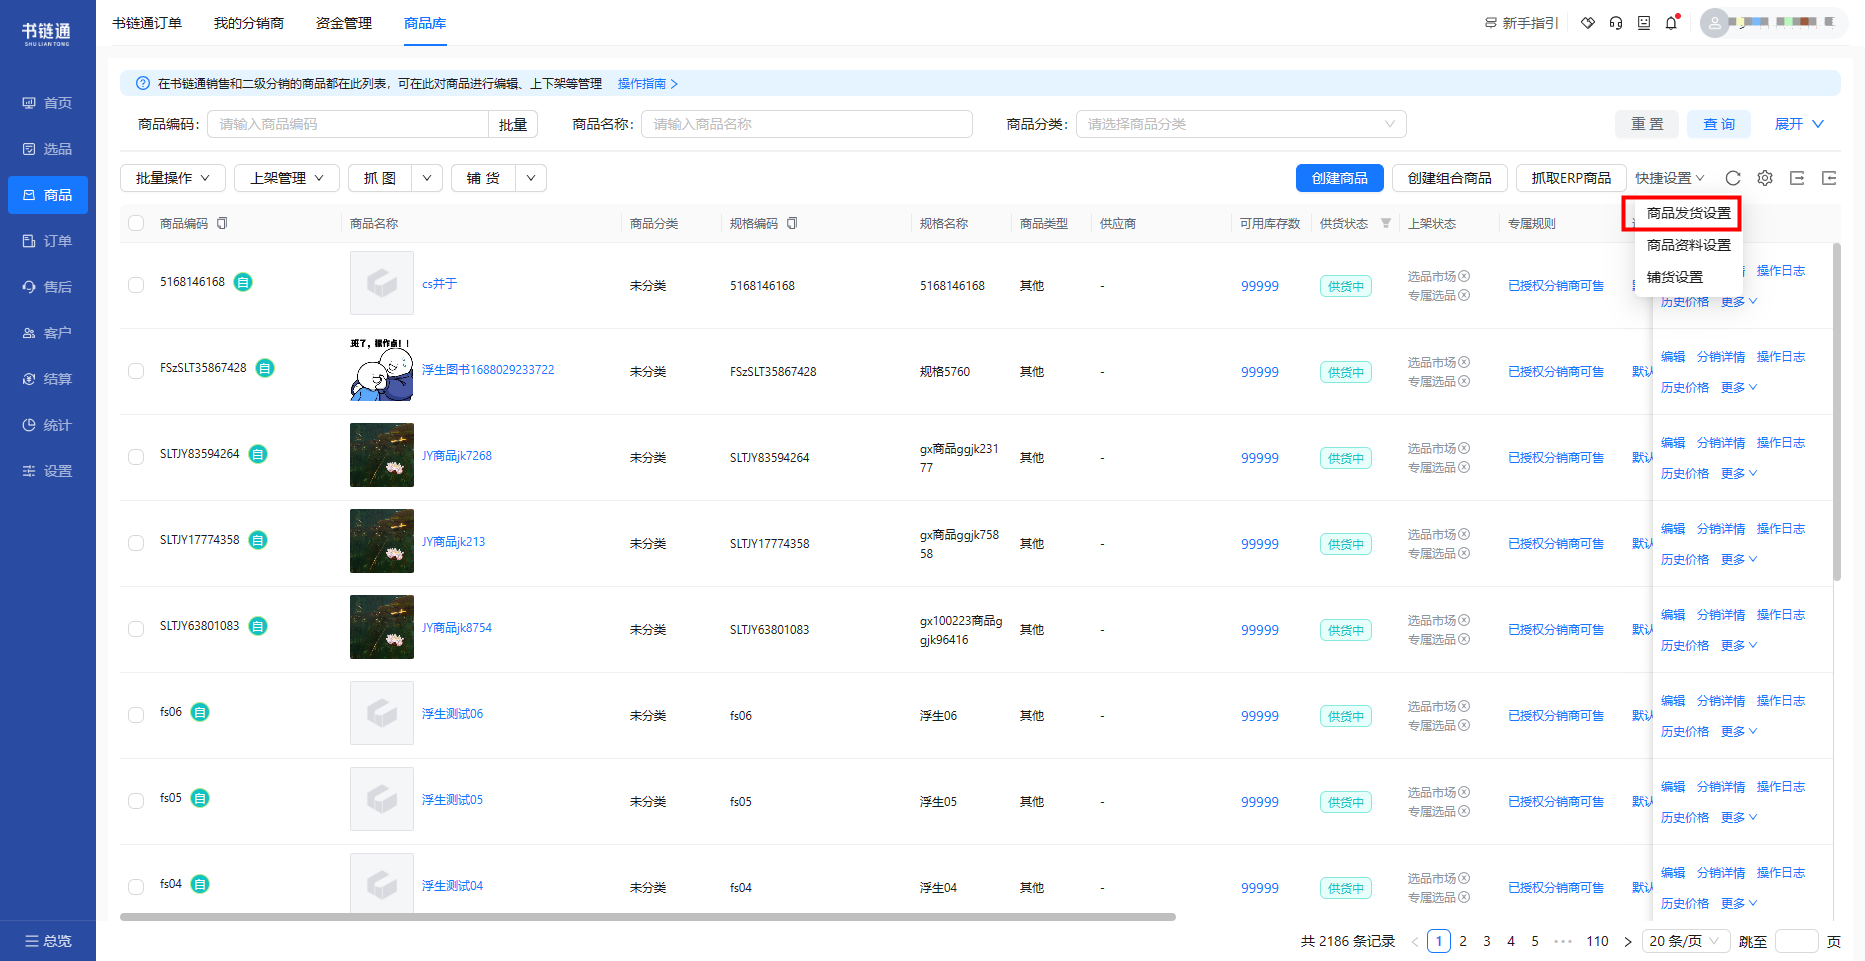The height and width of the screenshot is (961, 1865).
Task: Open the 统计 sidebar item
Action: (48, 425)
